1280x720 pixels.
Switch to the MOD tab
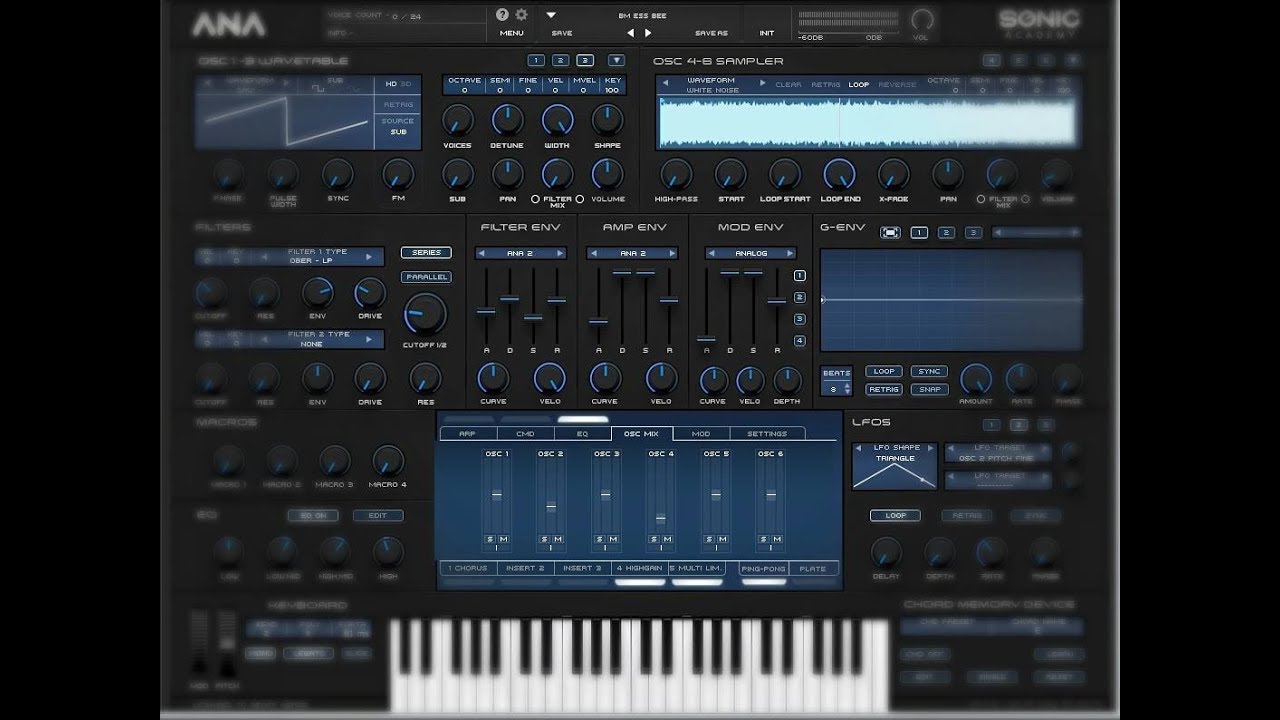point(701,434)
